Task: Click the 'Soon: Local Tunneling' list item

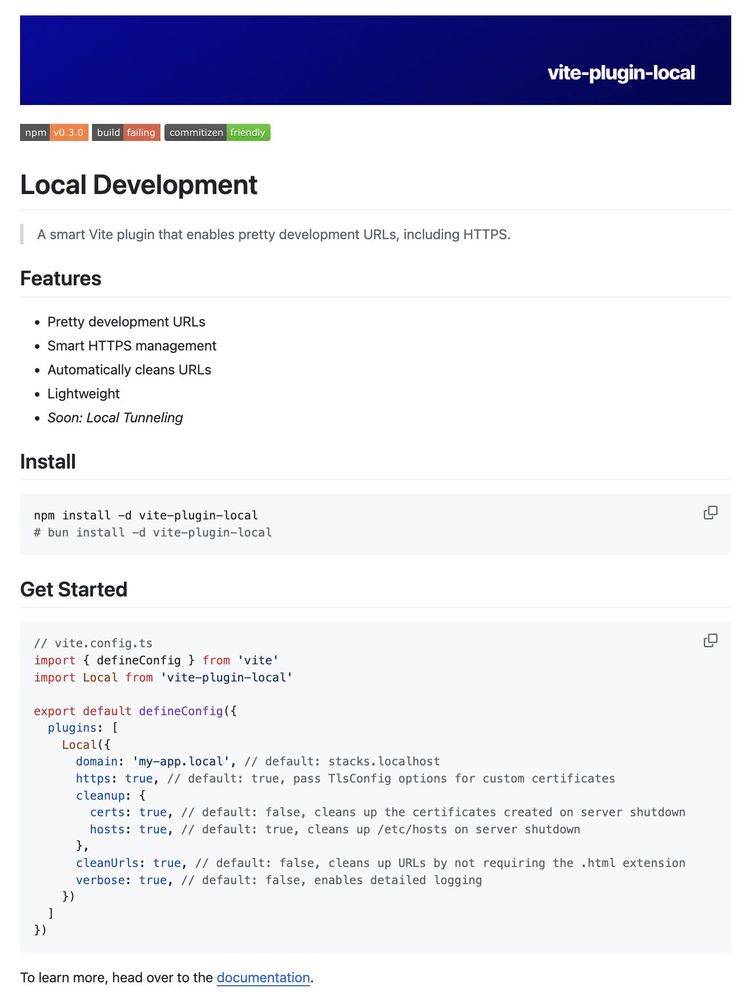Action: [115, 418]
